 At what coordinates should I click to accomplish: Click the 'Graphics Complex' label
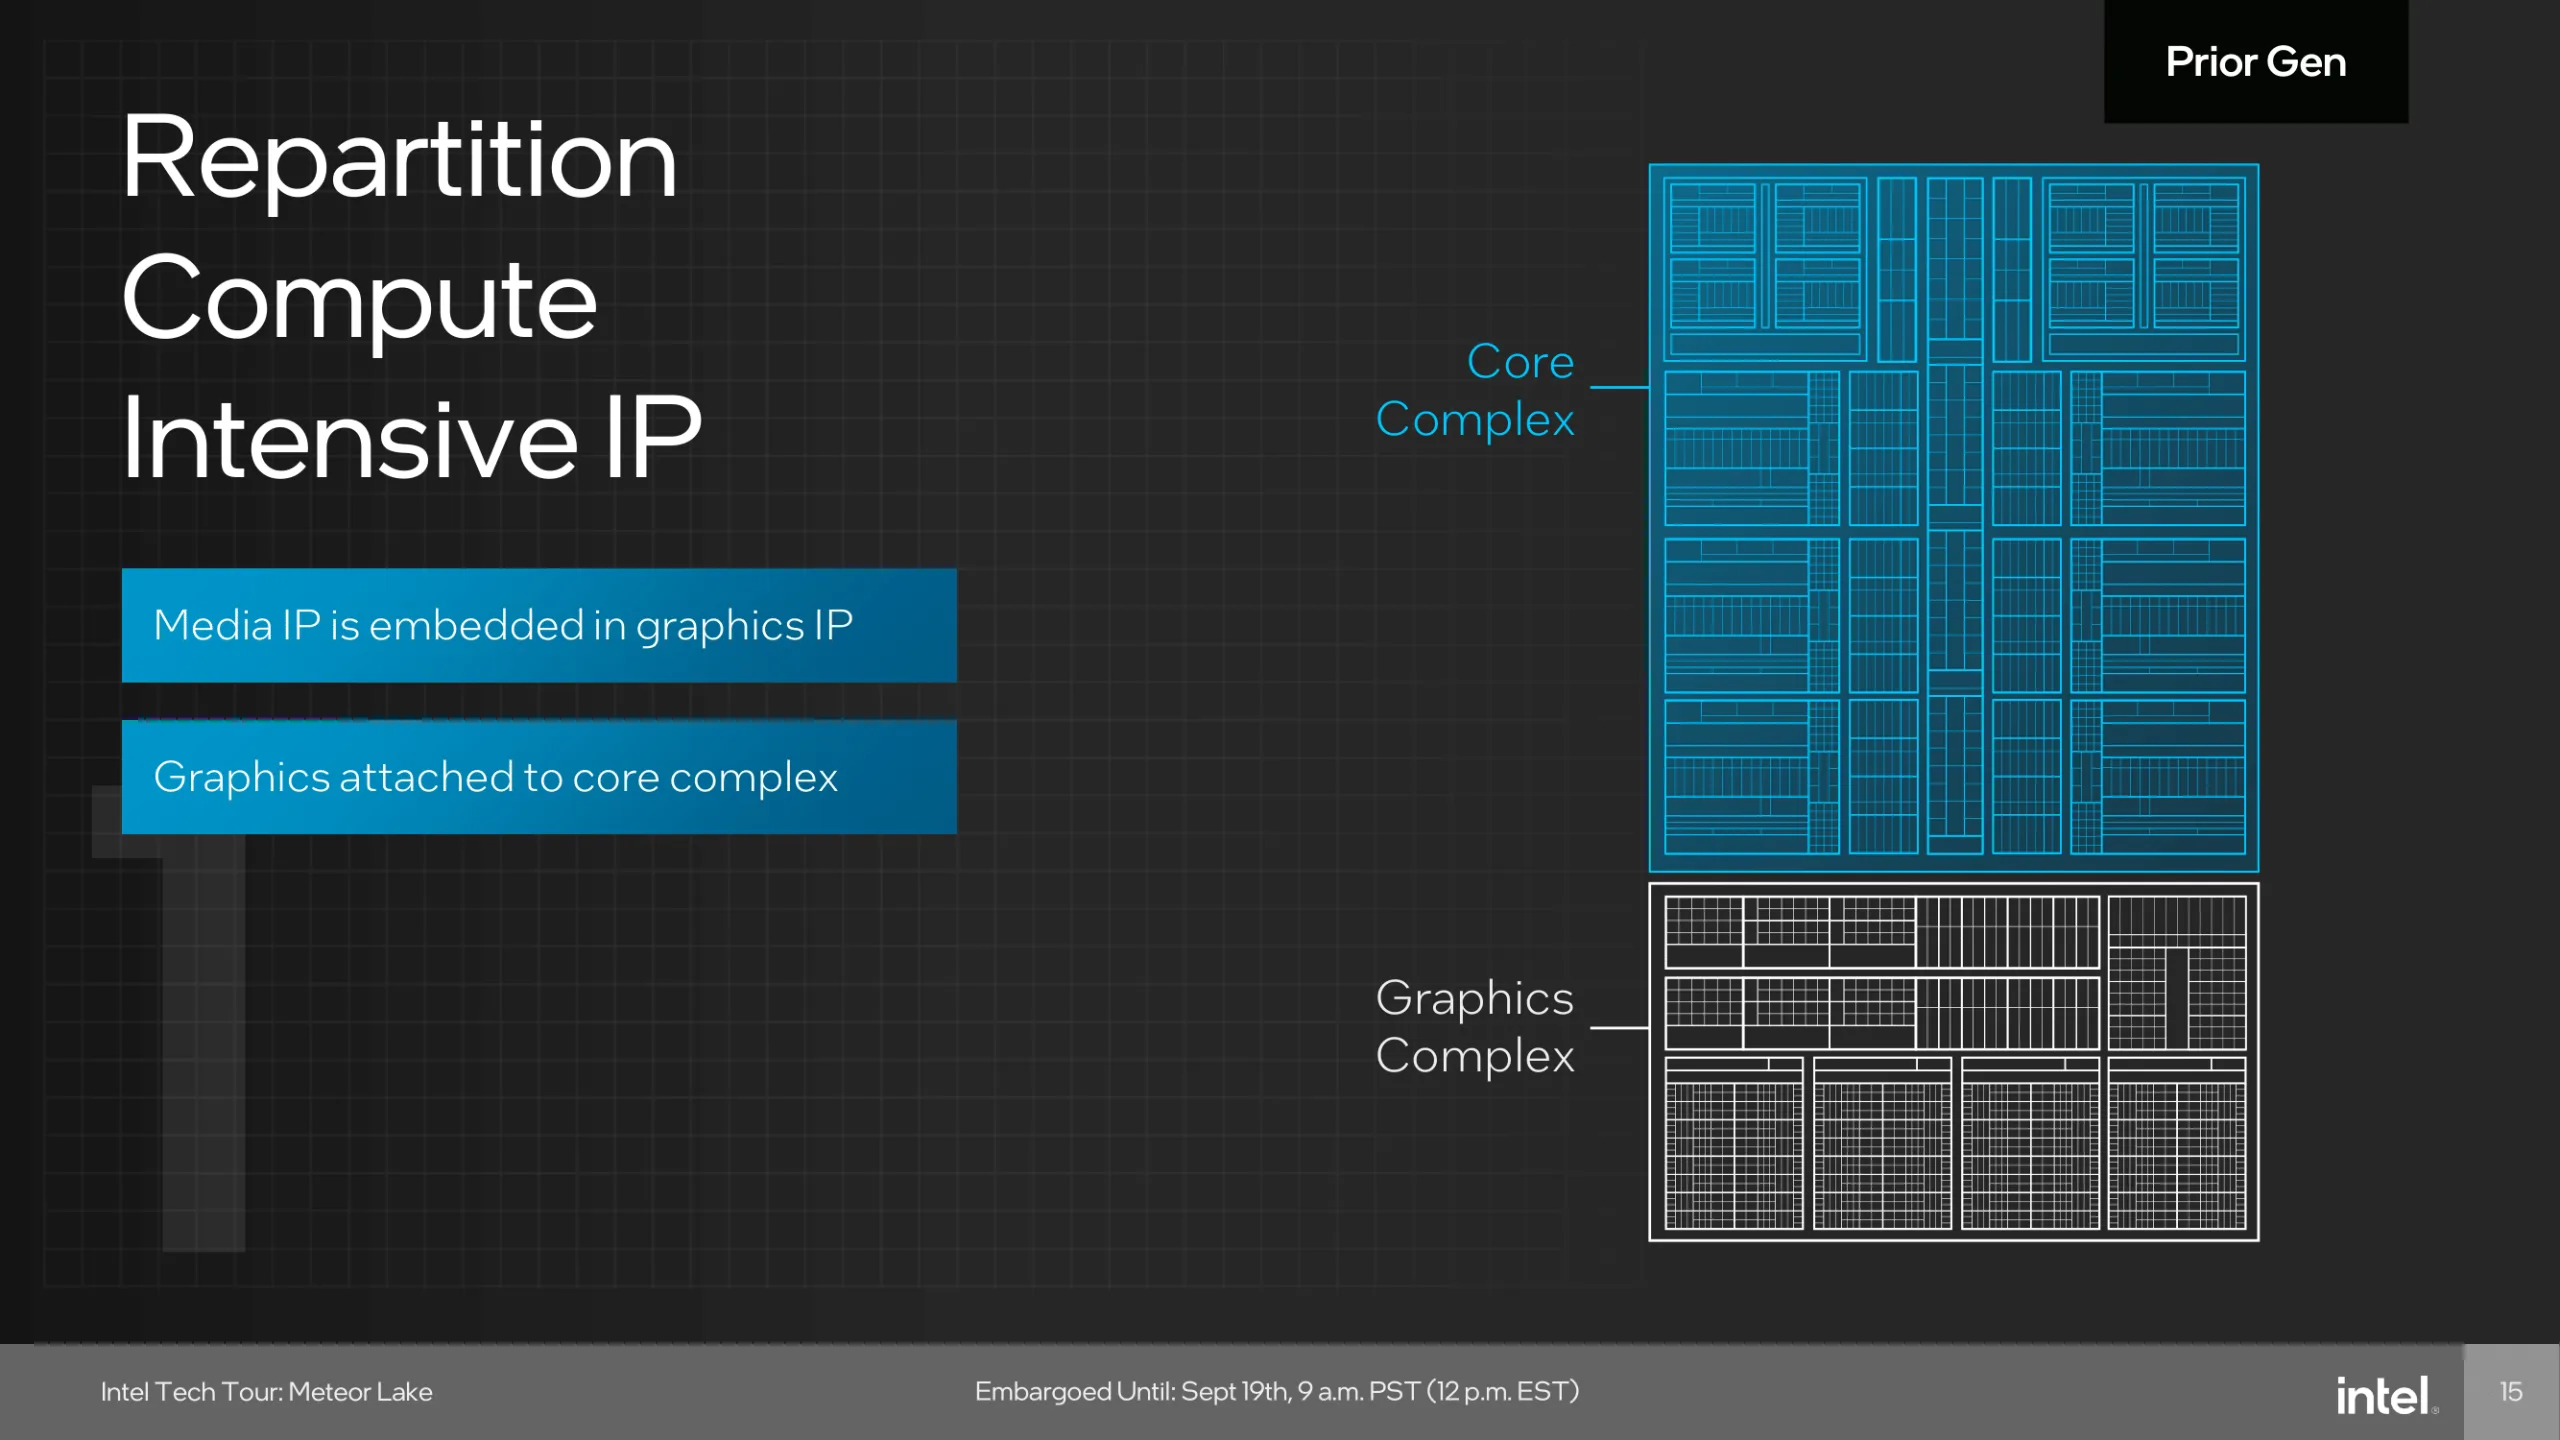click(x=1475, y=1026)
